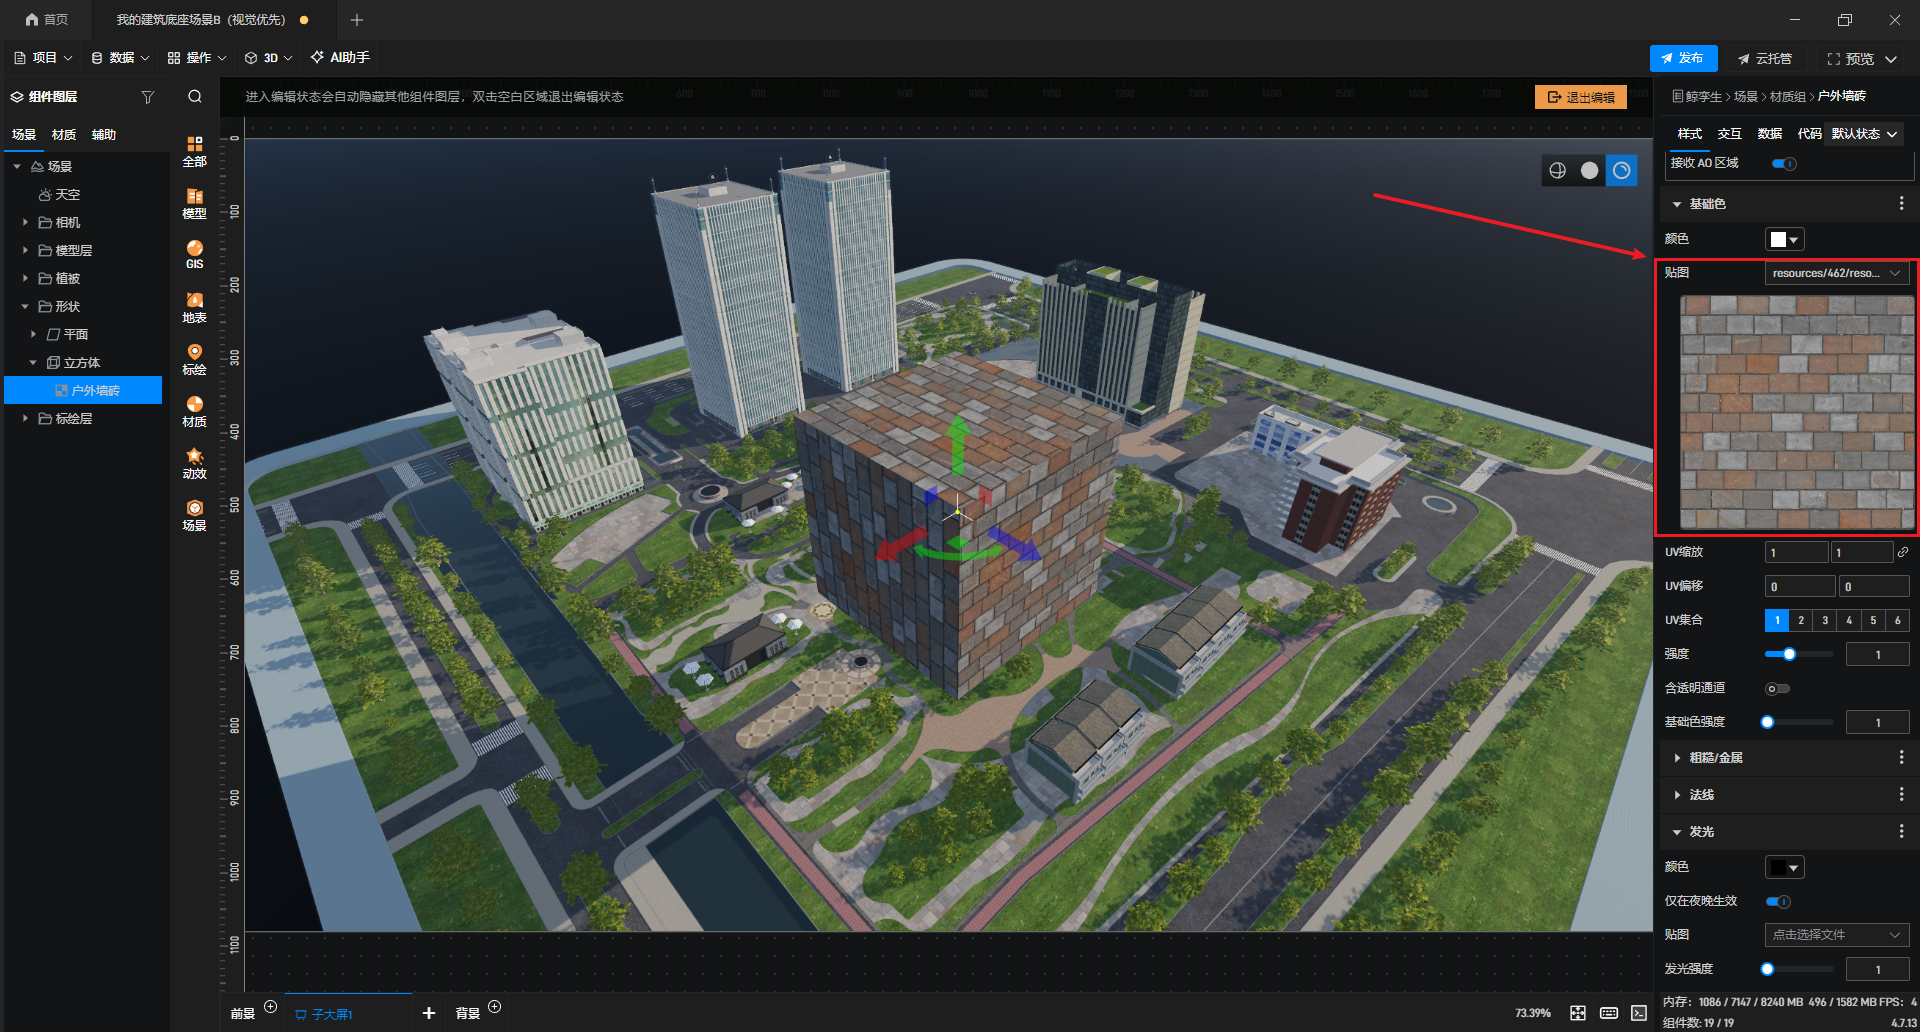The height and width of the screenshot is (1032, 1920).
Task: Open the 标绘 marker icon
Action: pyautogui.click(x=194, y=359)
